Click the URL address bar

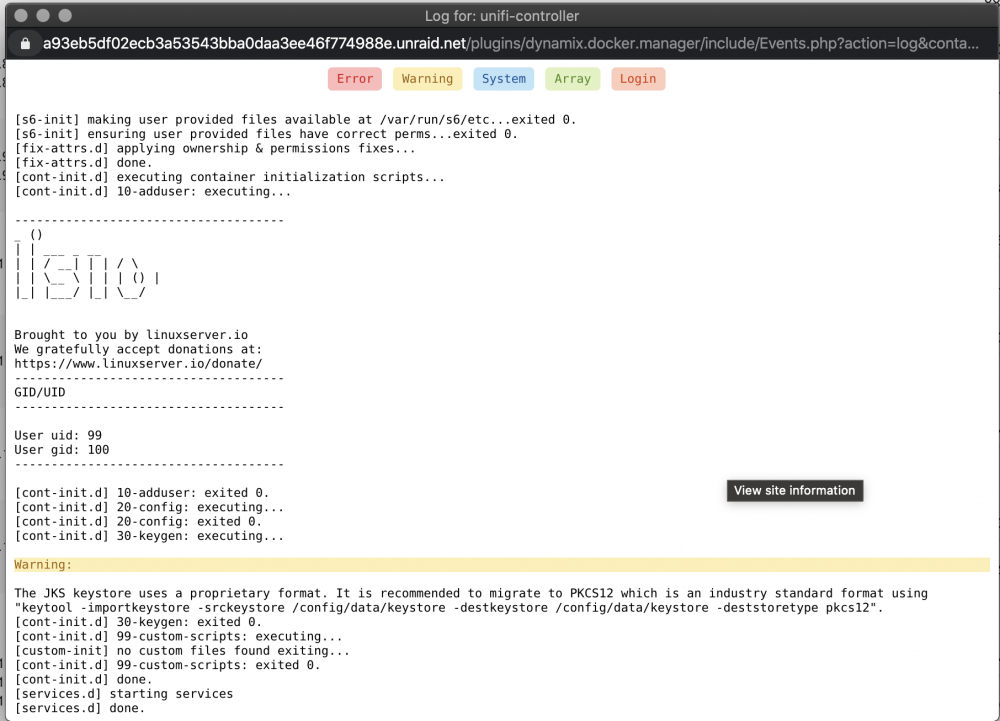click(x=510, y=43)
